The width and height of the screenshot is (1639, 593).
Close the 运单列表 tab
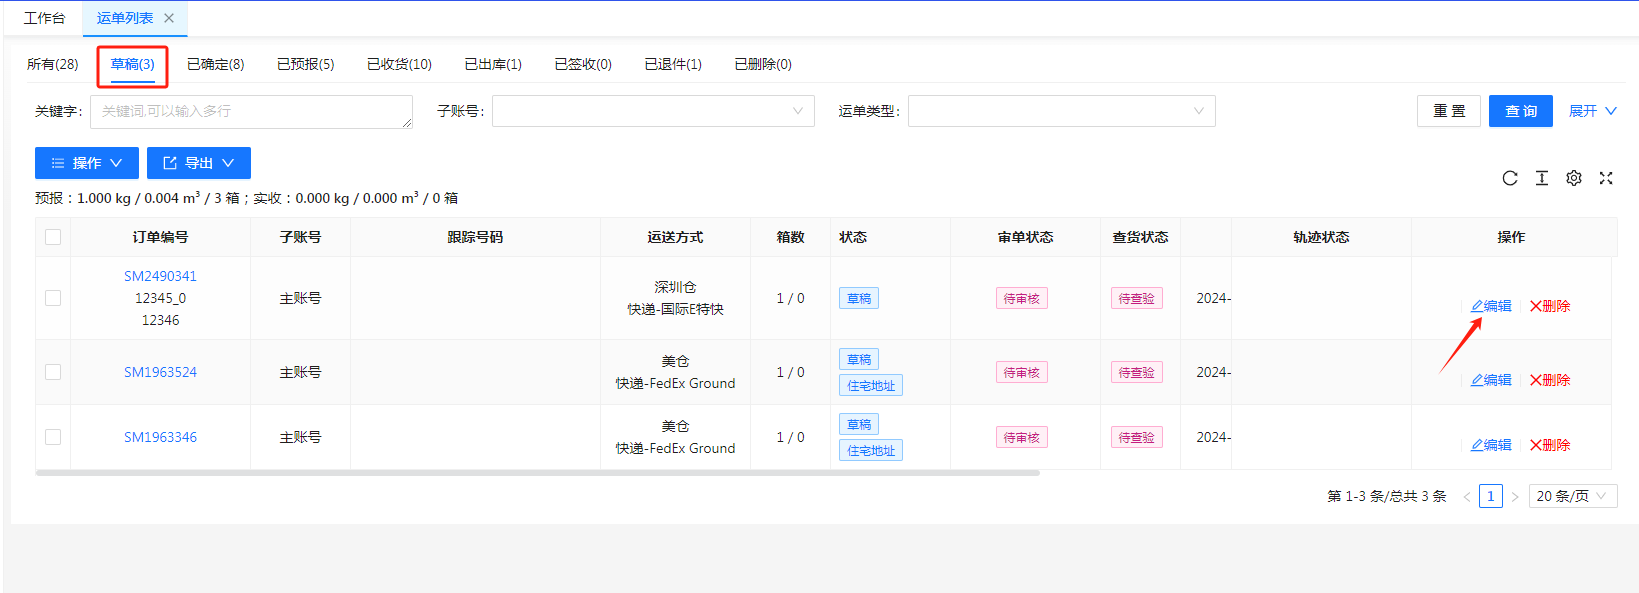tap(169, 18)
